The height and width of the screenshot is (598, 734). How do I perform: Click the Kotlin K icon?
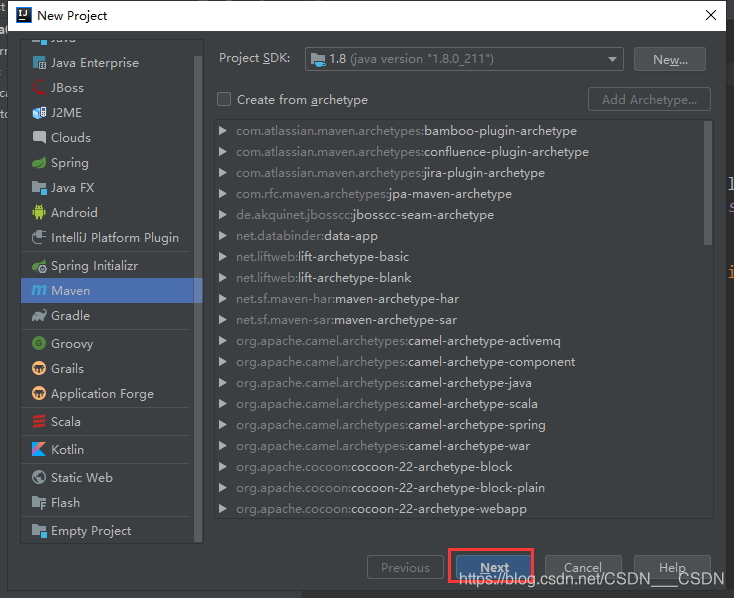[x=39, y=450]
